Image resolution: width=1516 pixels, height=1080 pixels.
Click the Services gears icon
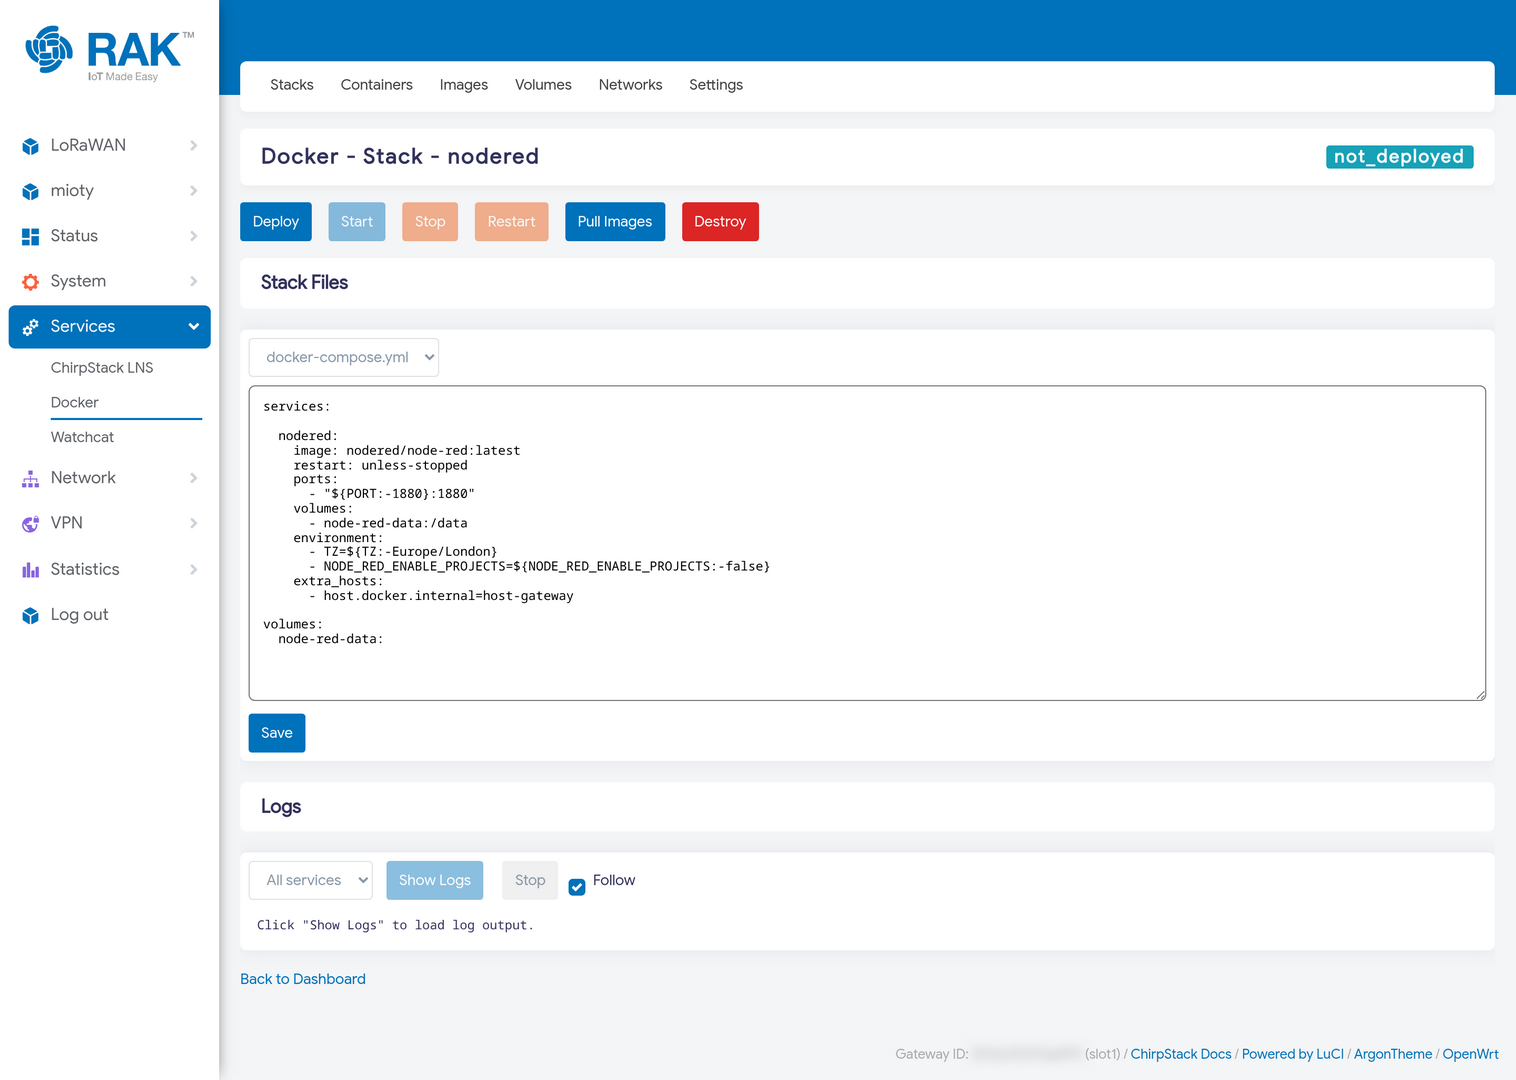30,327
